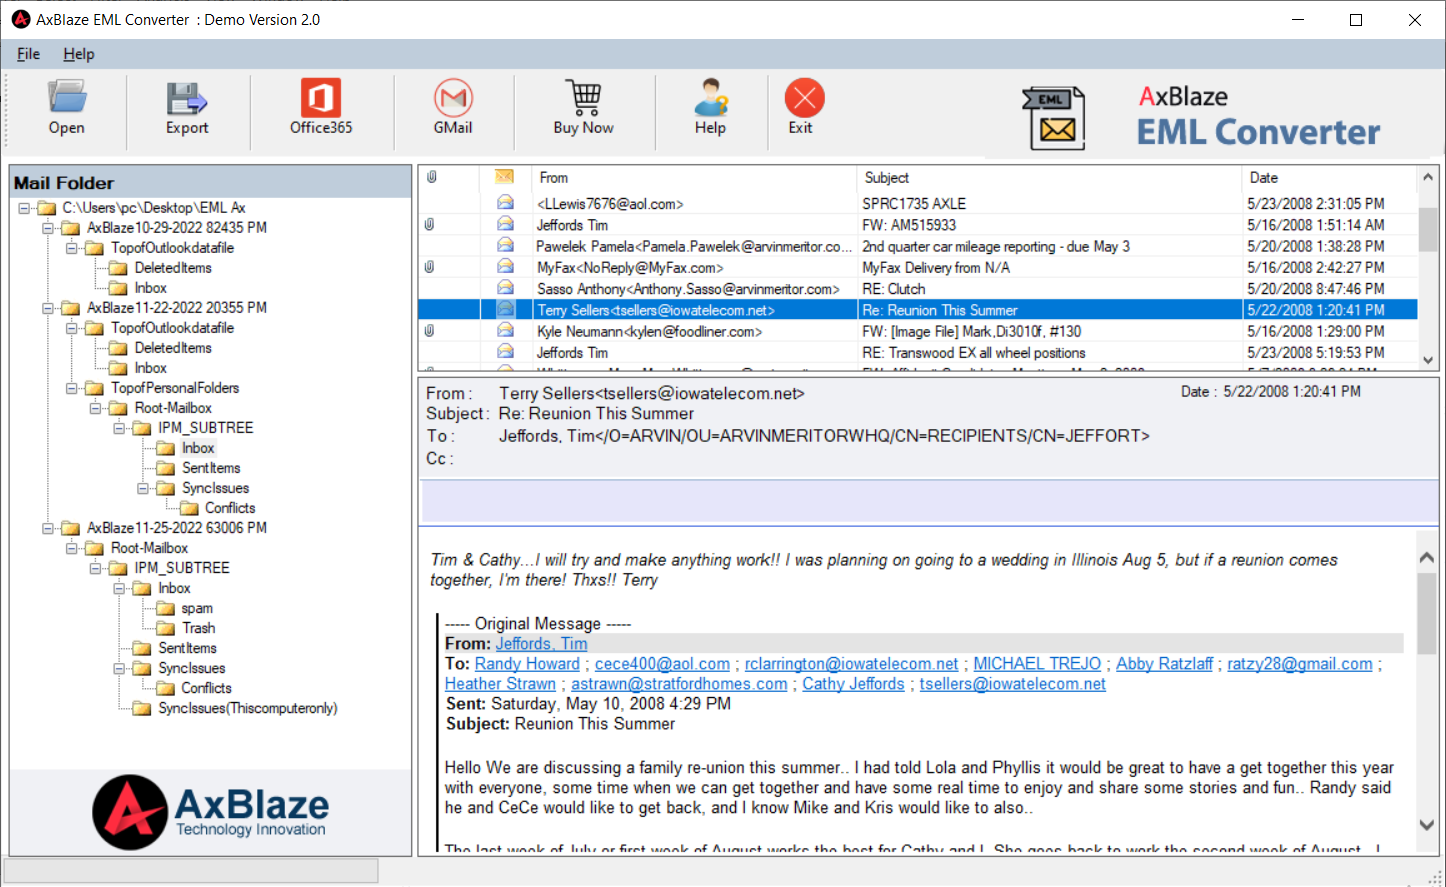
Task: Click the Heather Strawn link
Action: point(500,684)
